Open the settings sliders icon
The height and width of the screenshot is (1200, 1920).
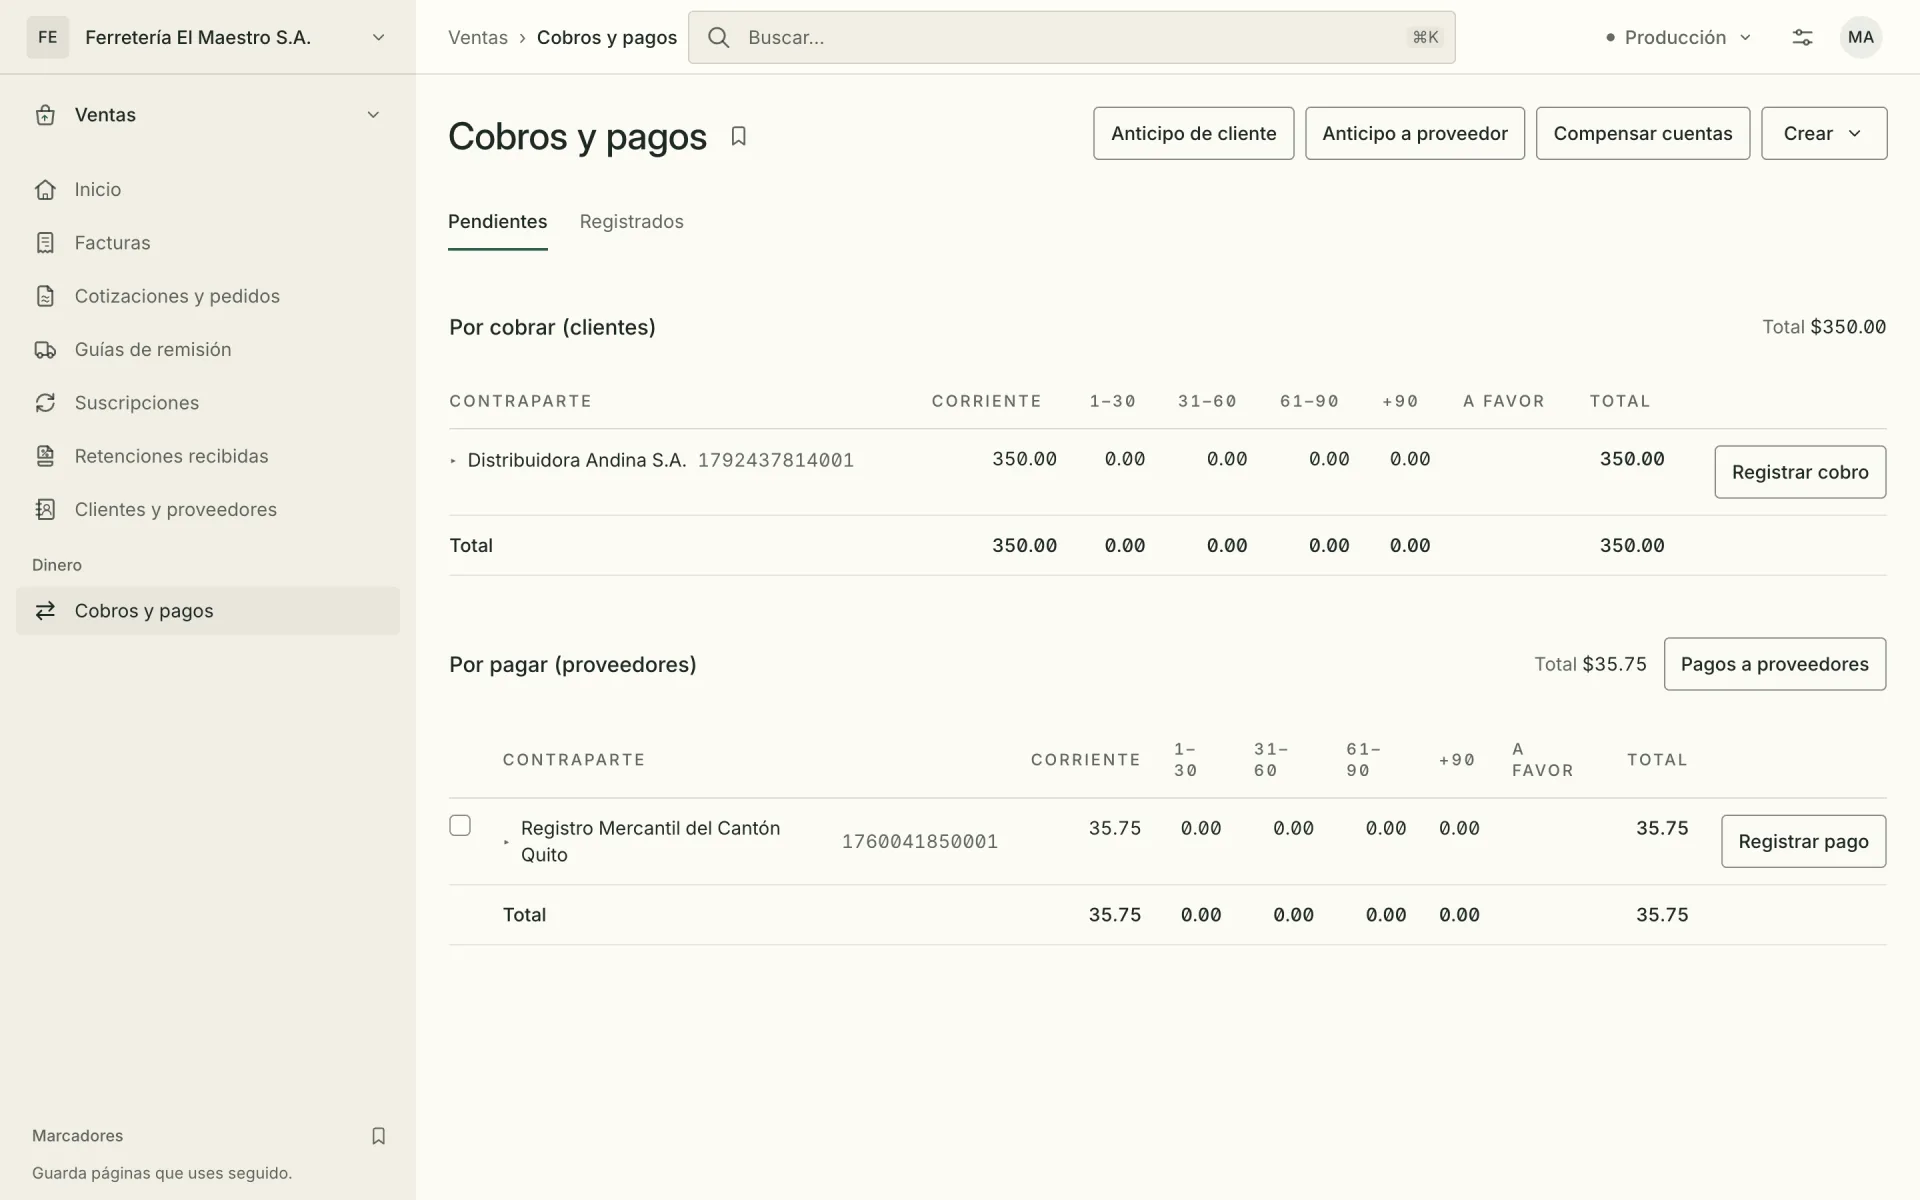[x=1802, y=37]
